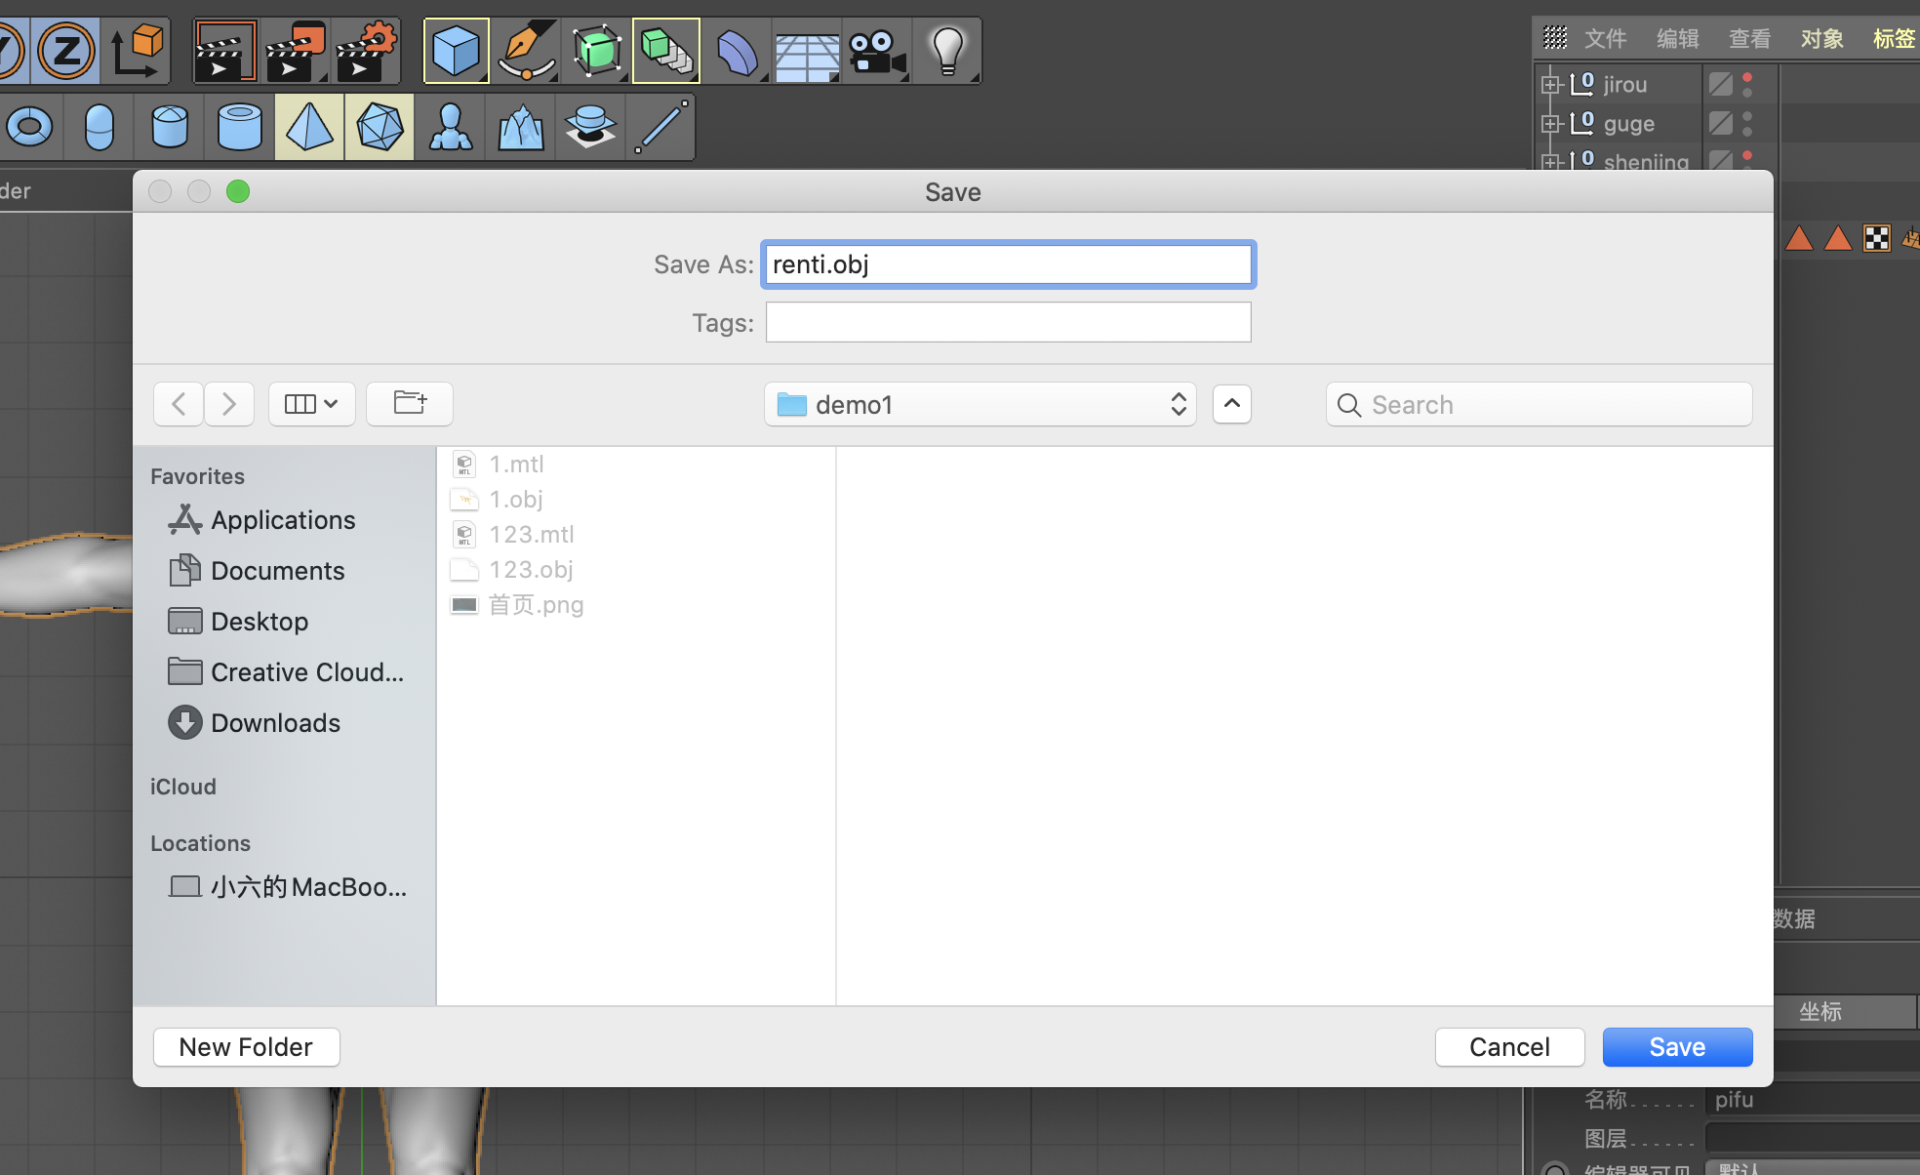Select the Spline Pen tool
The image size is (1920, 1175).
[x=526, y=50]
